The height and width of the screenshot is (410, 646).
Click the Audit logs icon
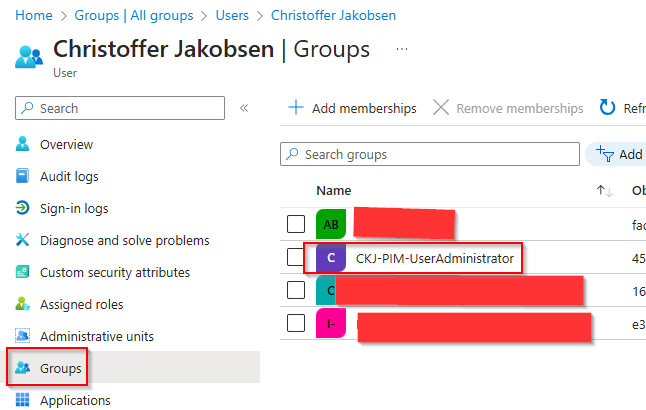23,176
